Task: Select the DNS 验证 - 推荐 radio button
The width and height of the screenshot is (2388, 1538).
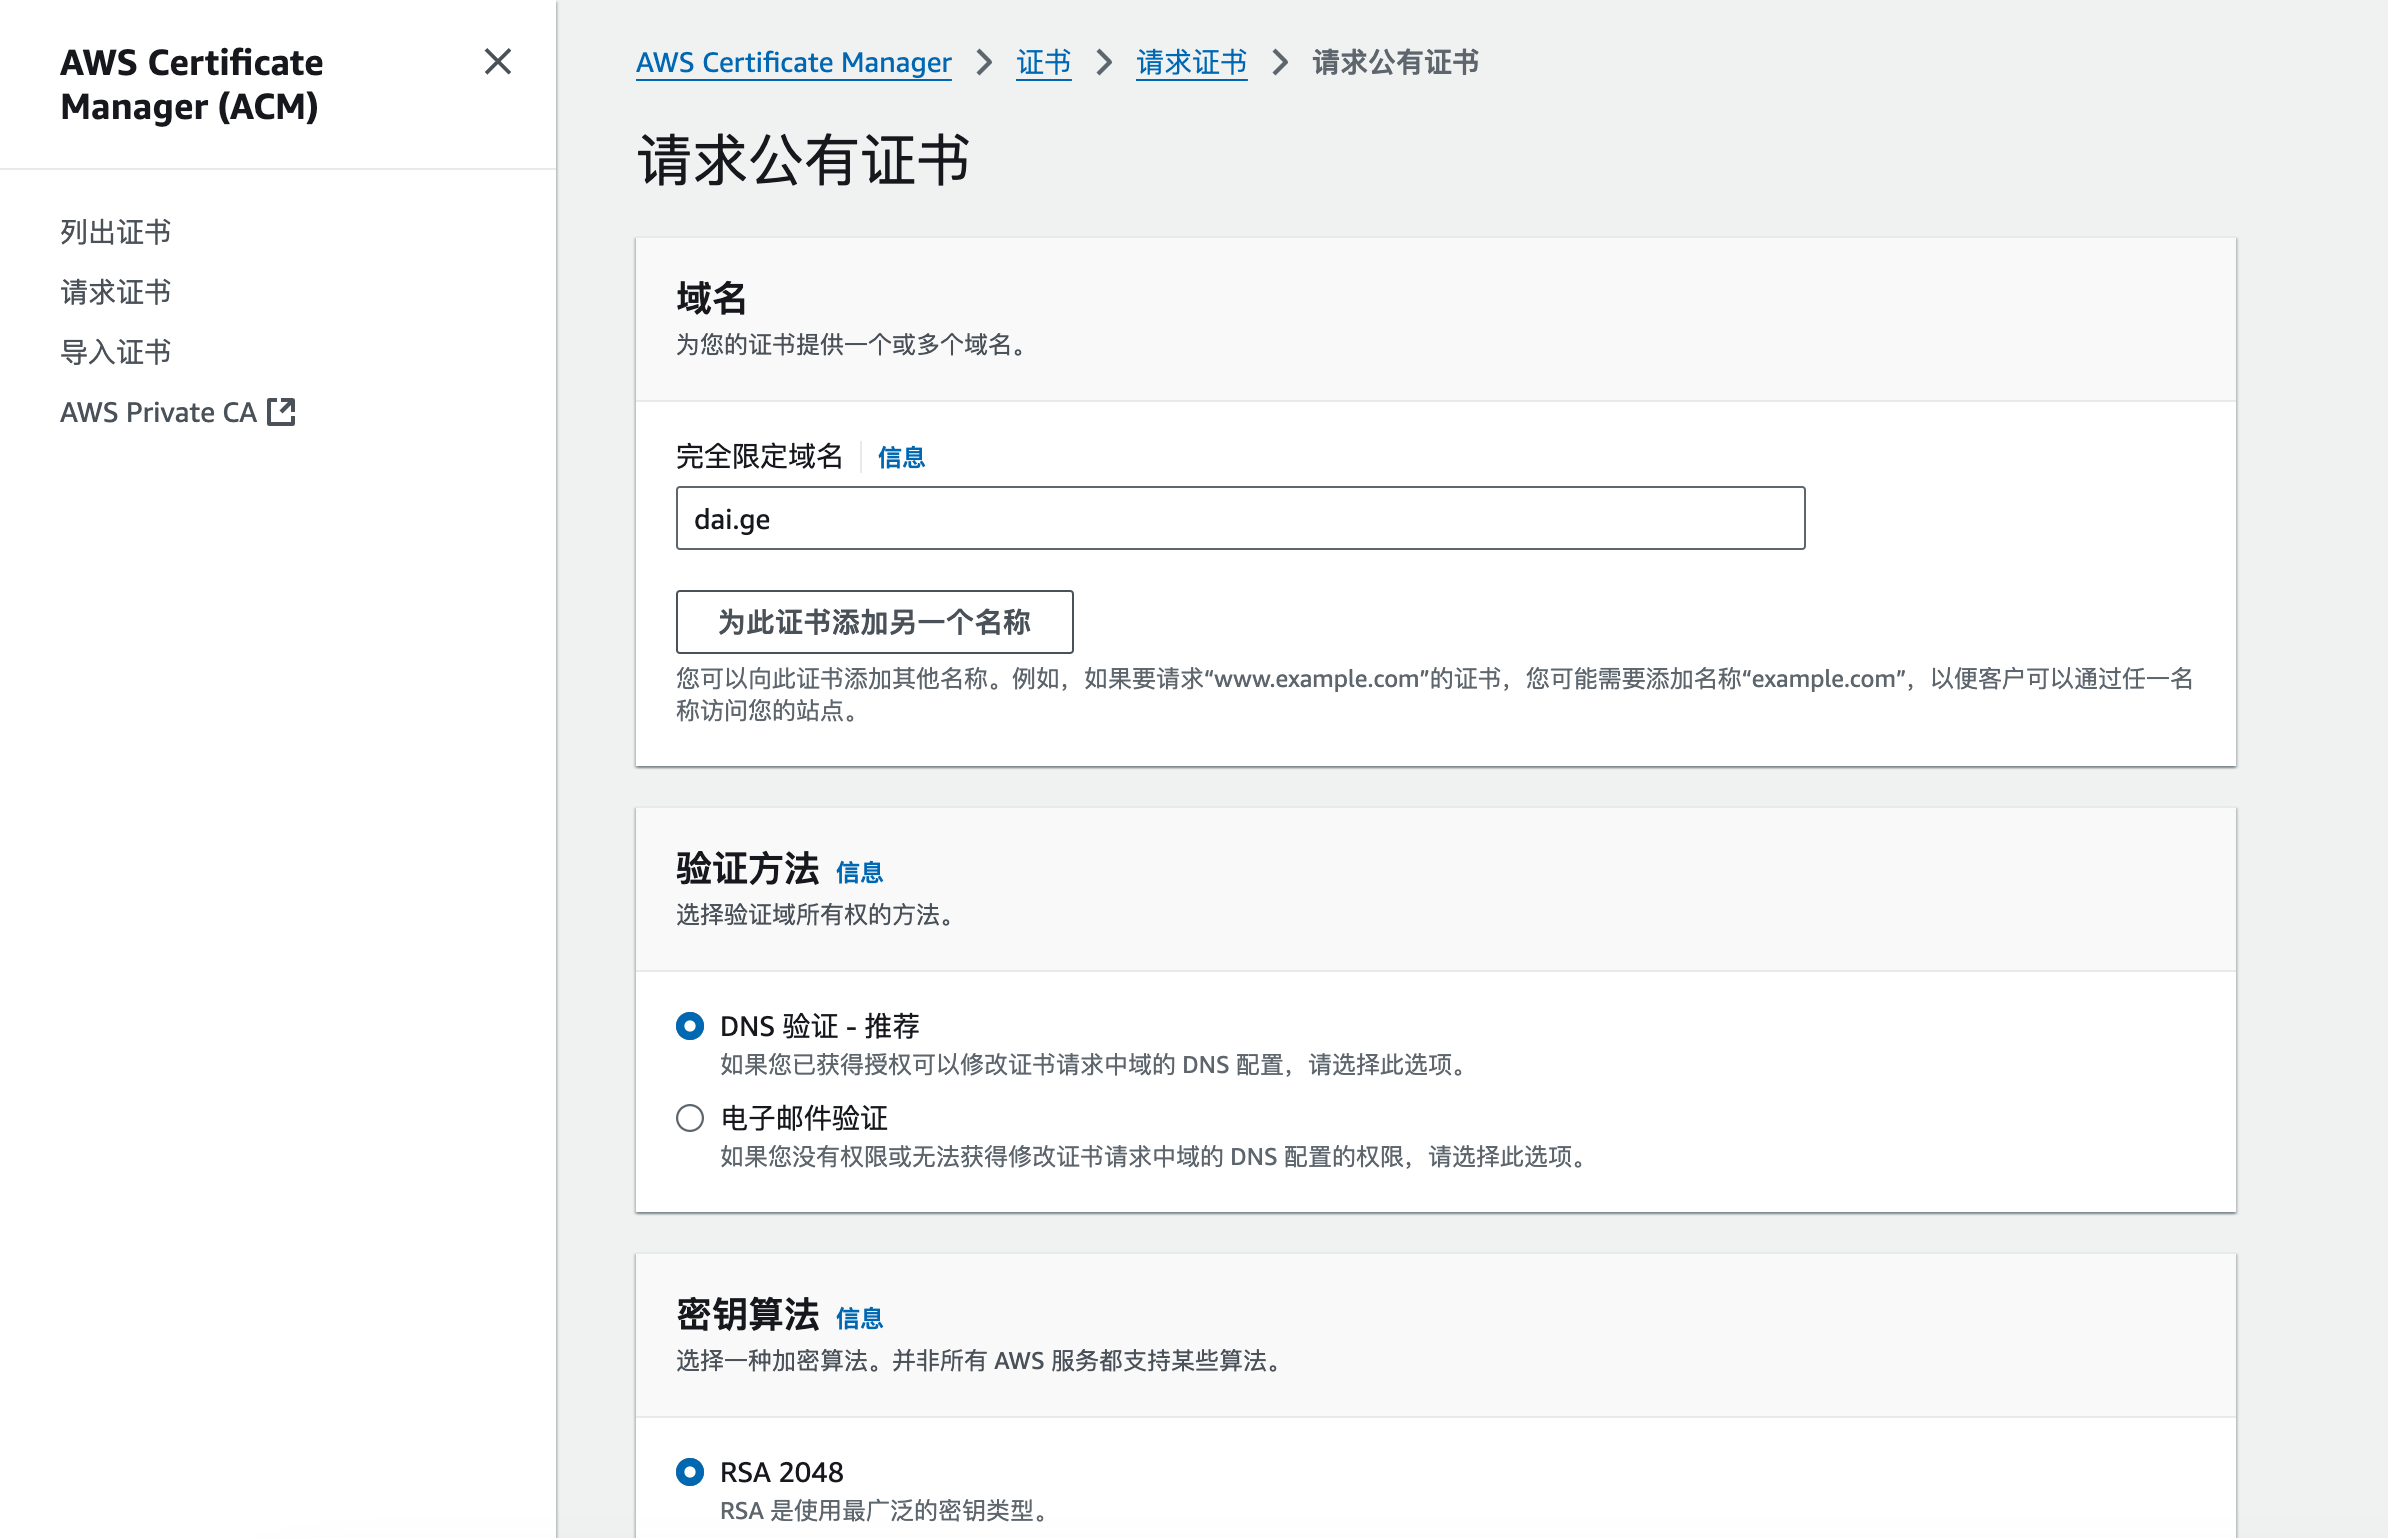Action: point(690,1026)
